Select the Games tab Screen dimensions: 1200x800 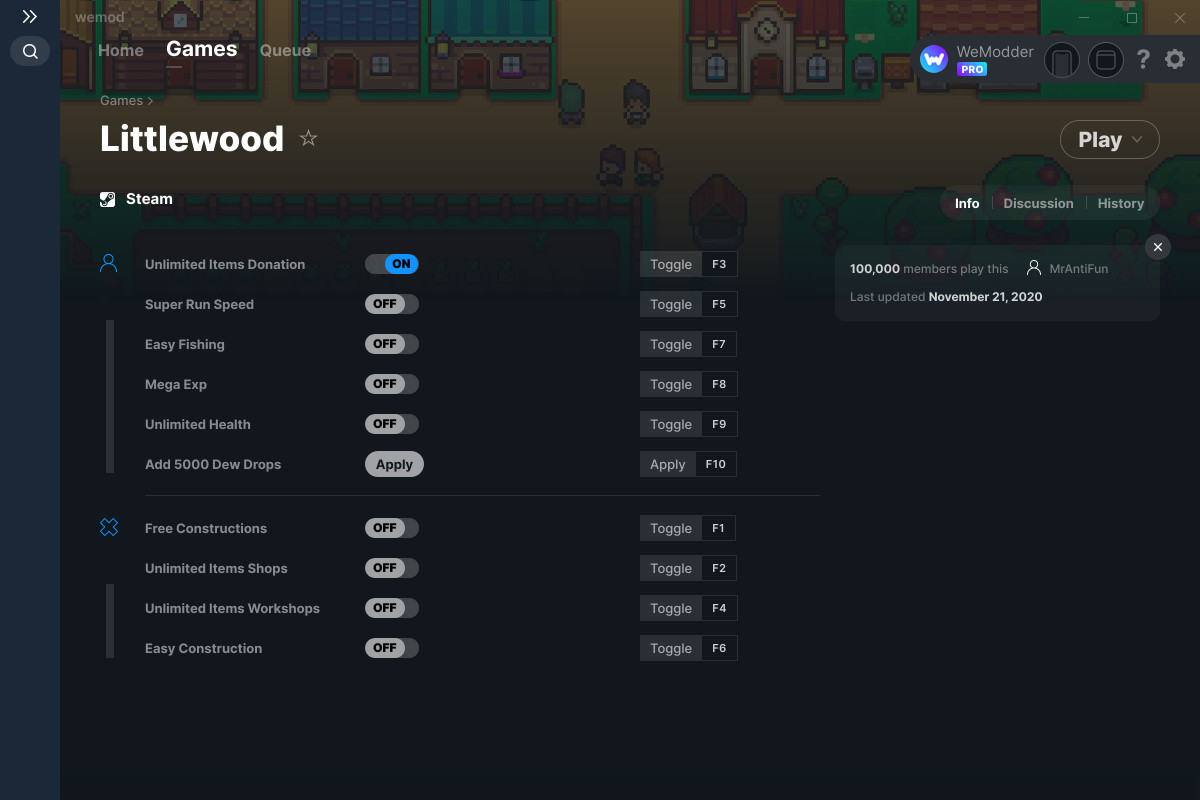202,49
